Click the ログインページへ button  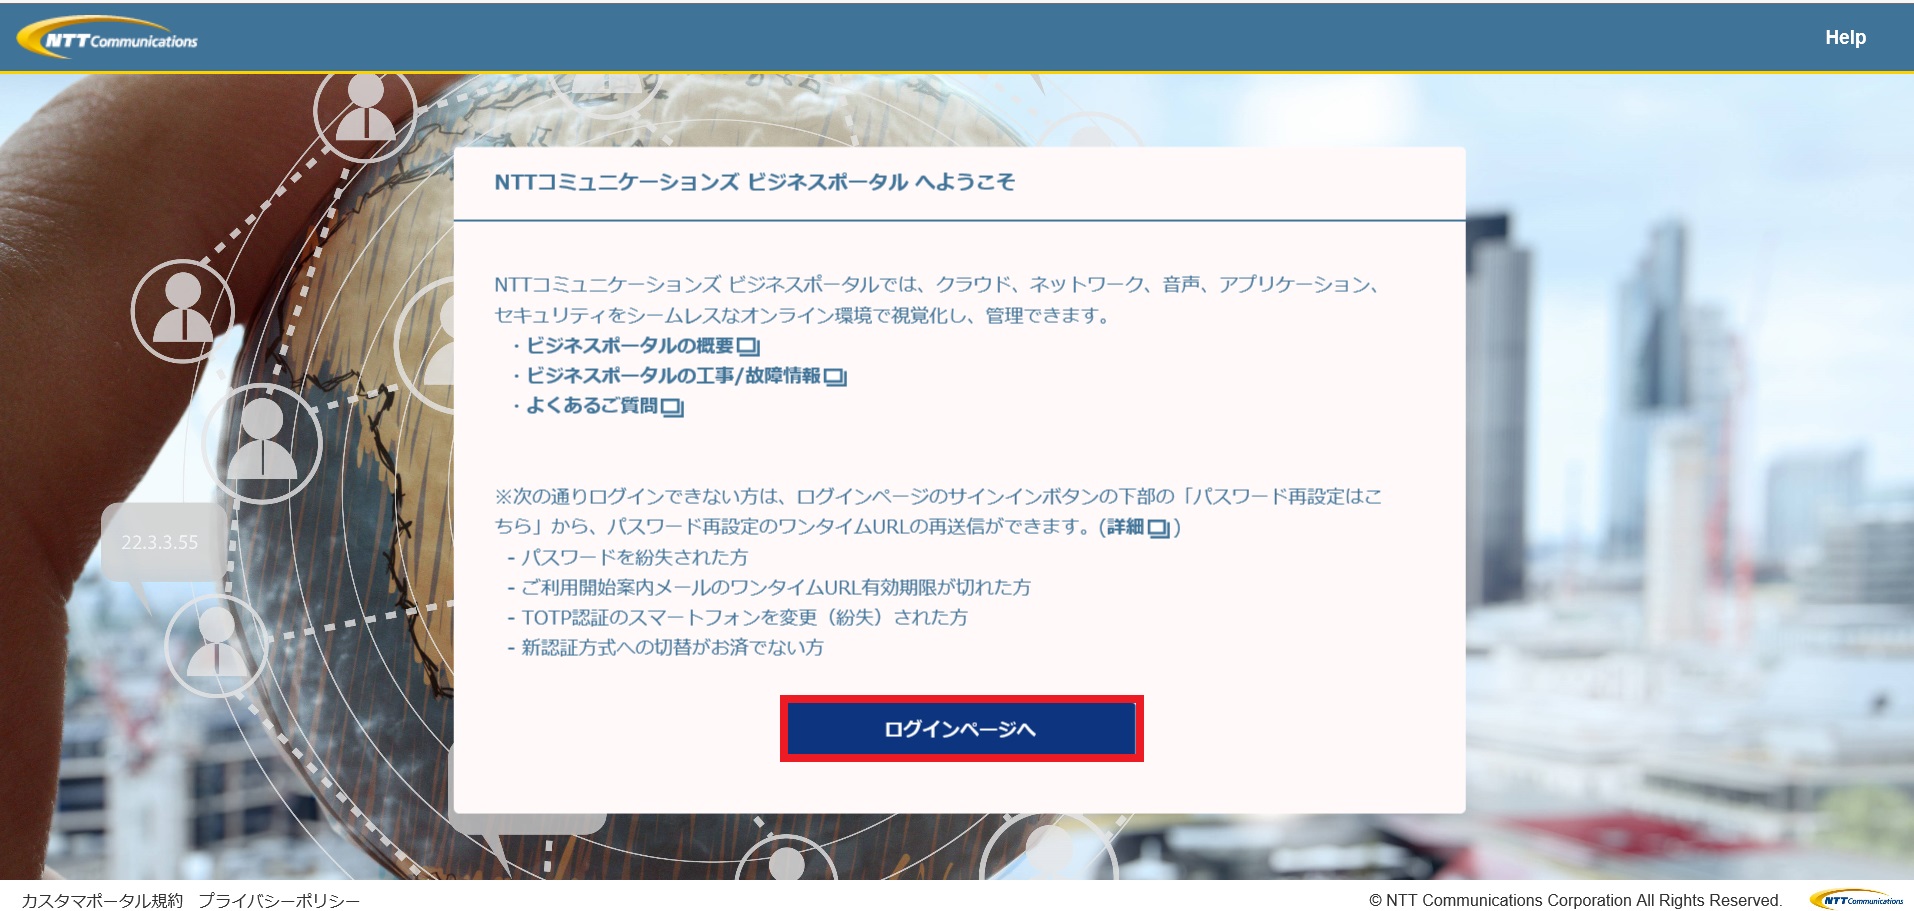click(x=961, y=729)
